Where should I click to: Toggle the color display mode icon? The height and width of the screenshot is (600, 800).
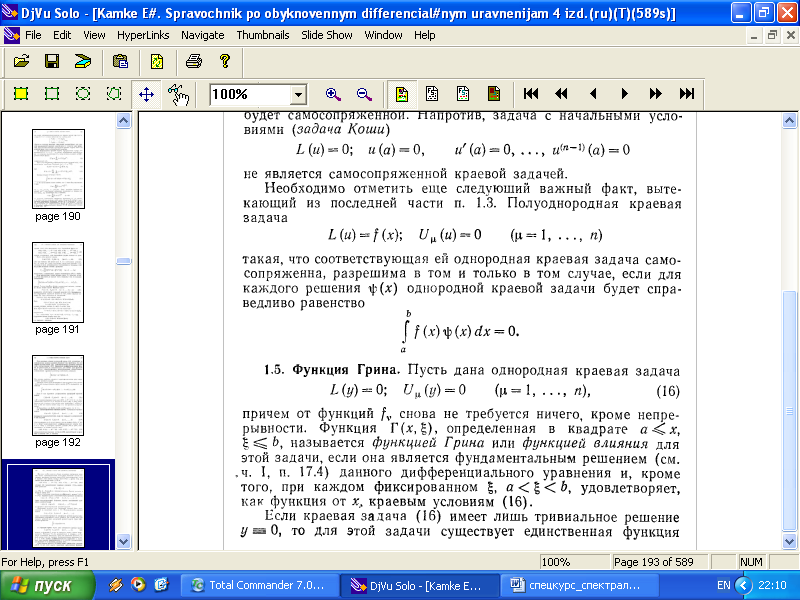[402, 94]
